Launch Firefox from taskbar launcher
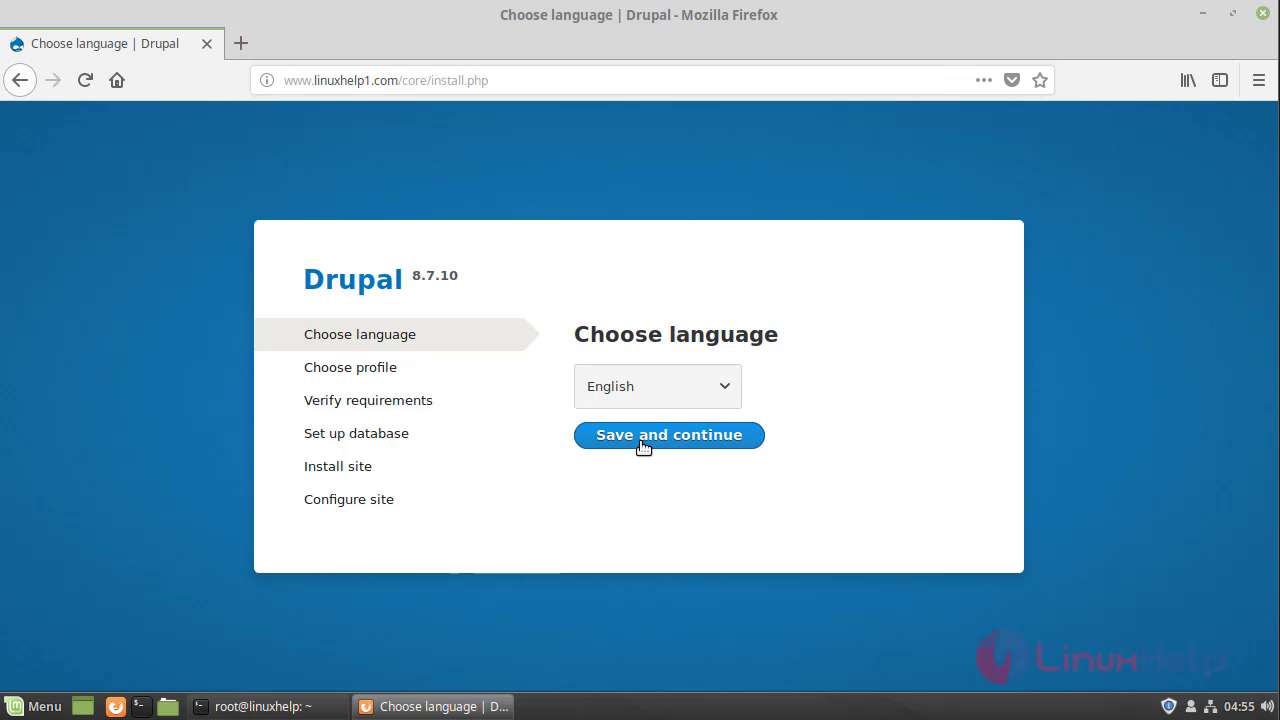Image resolution: width=1280 pixels, height=720 pixels. (x=116, y=706)
